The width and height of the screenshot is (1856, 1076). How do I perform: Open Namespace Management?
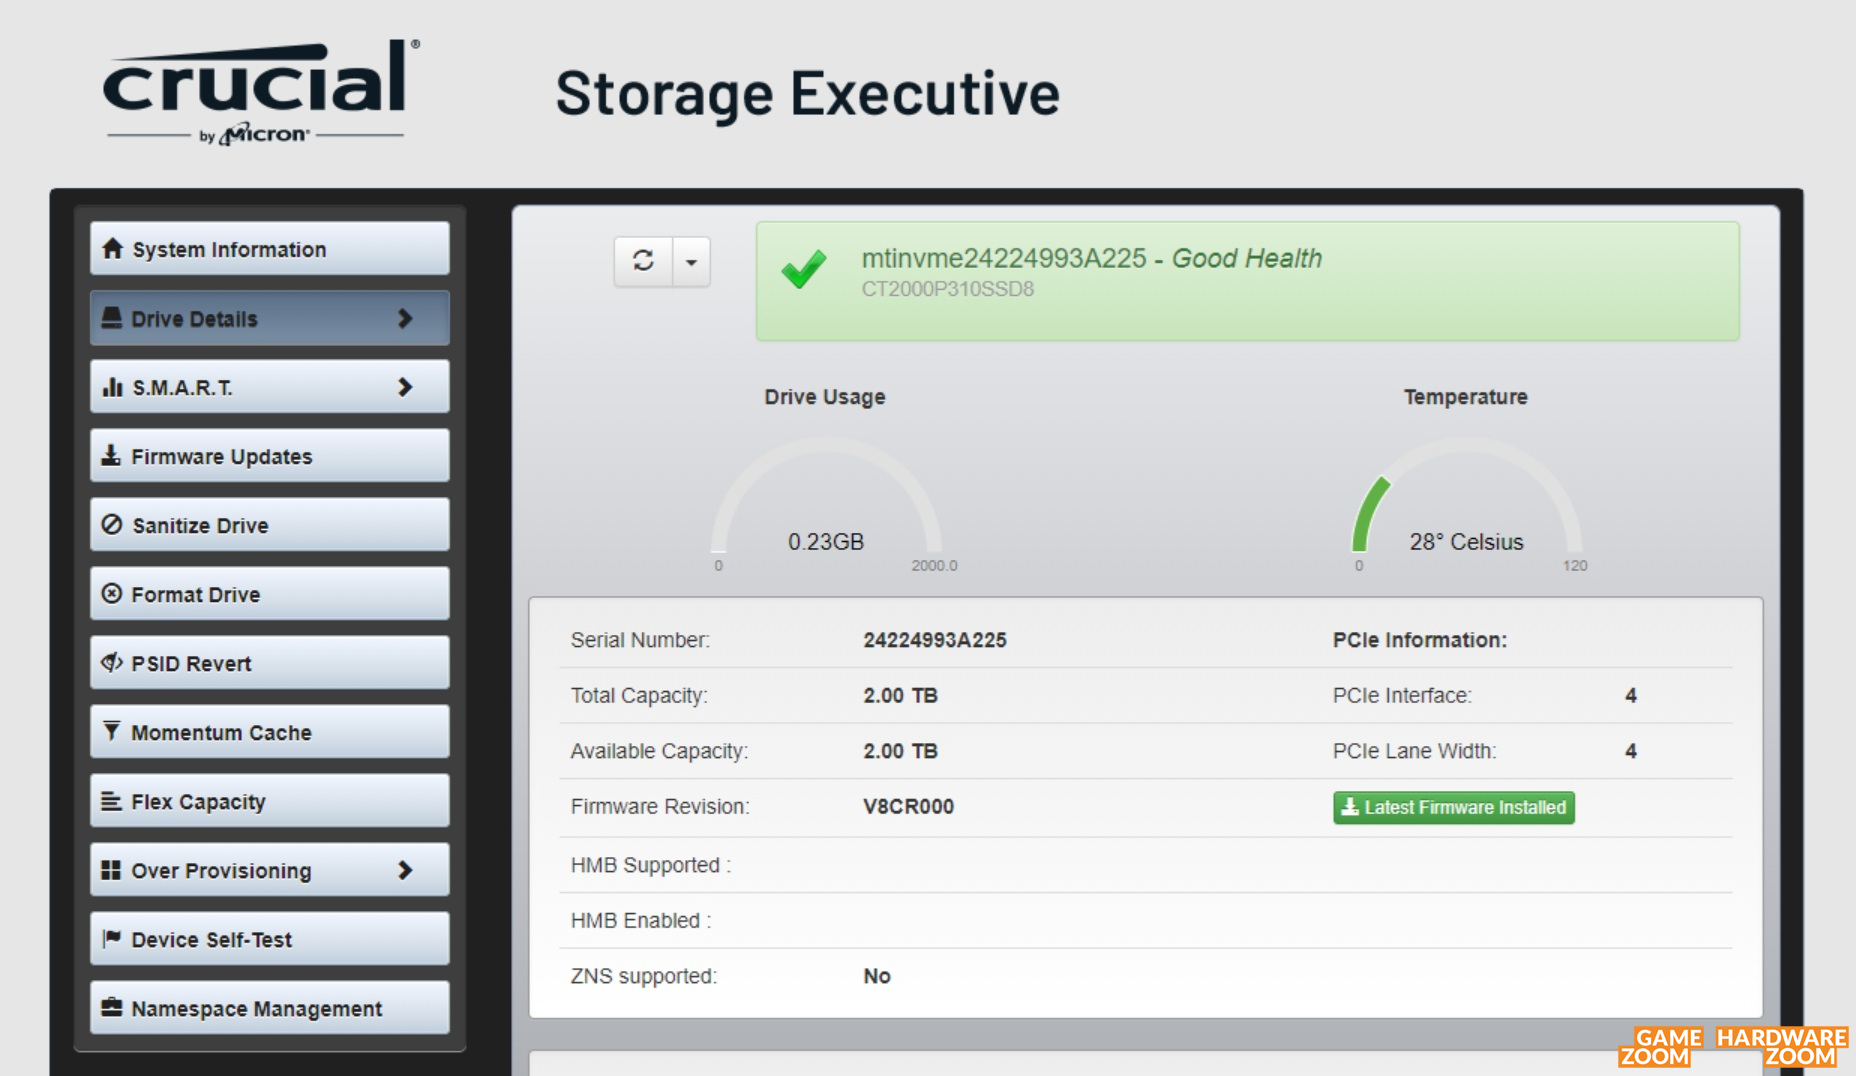(x=270, y=1008)
